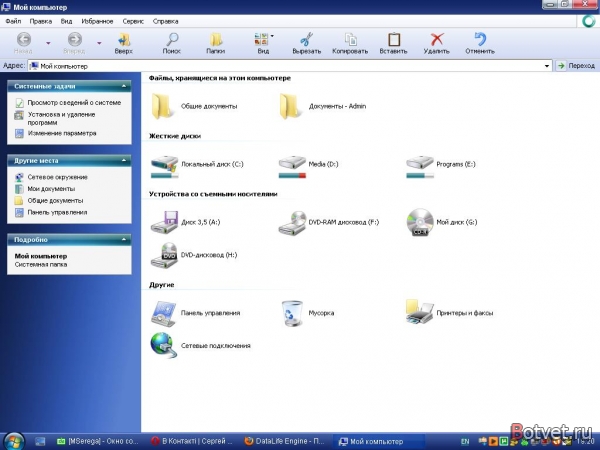Open the Сервис menu
Viewport: 600px width, 450px height.
pyautogui.click(x=133, y=21)
